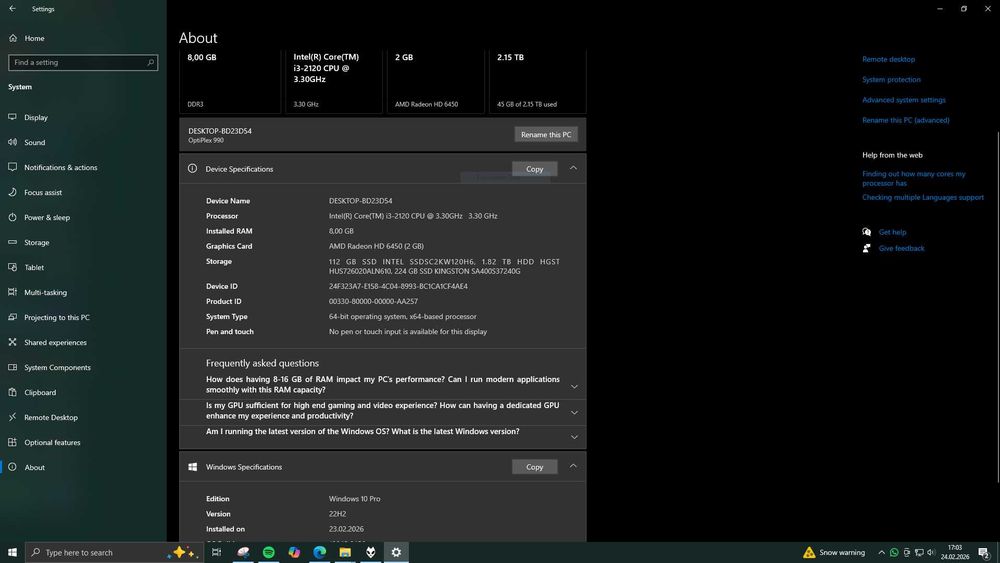Click the Windows logo next to Windows Specifications
The image size is (1000, 563).
(192, 467)
